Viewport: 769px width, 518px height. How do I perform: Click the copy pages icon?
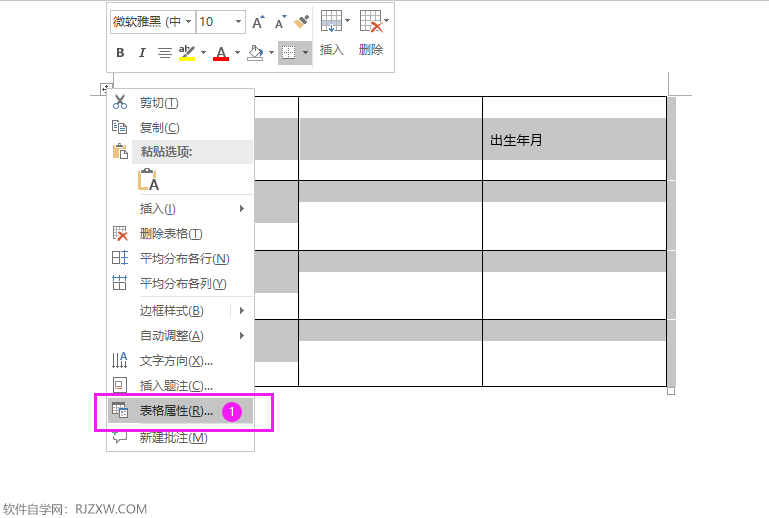pos(120,127)
